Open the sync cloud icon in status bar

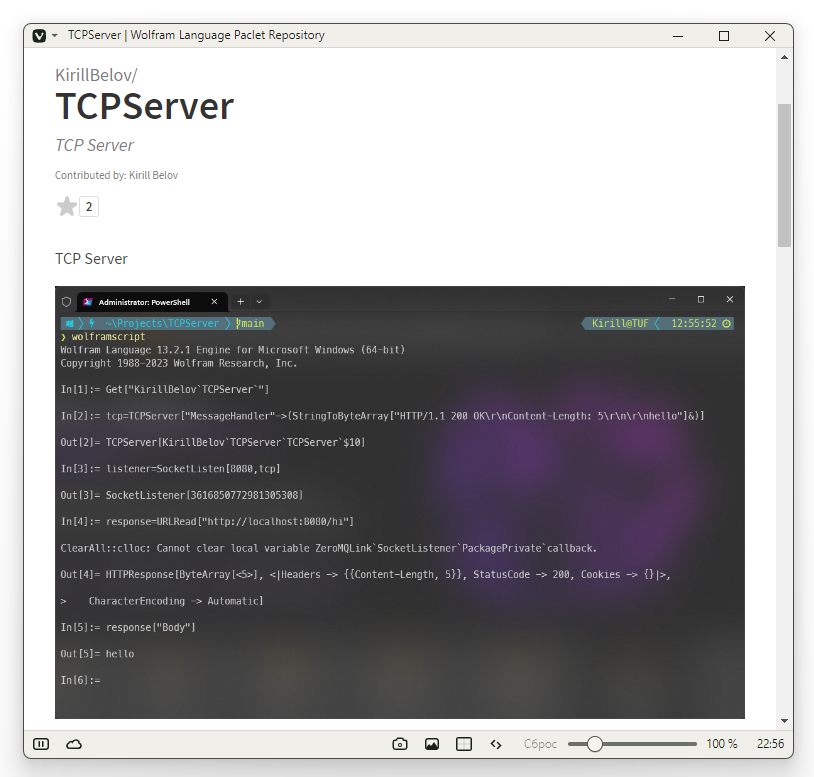[x=74, y=744]
